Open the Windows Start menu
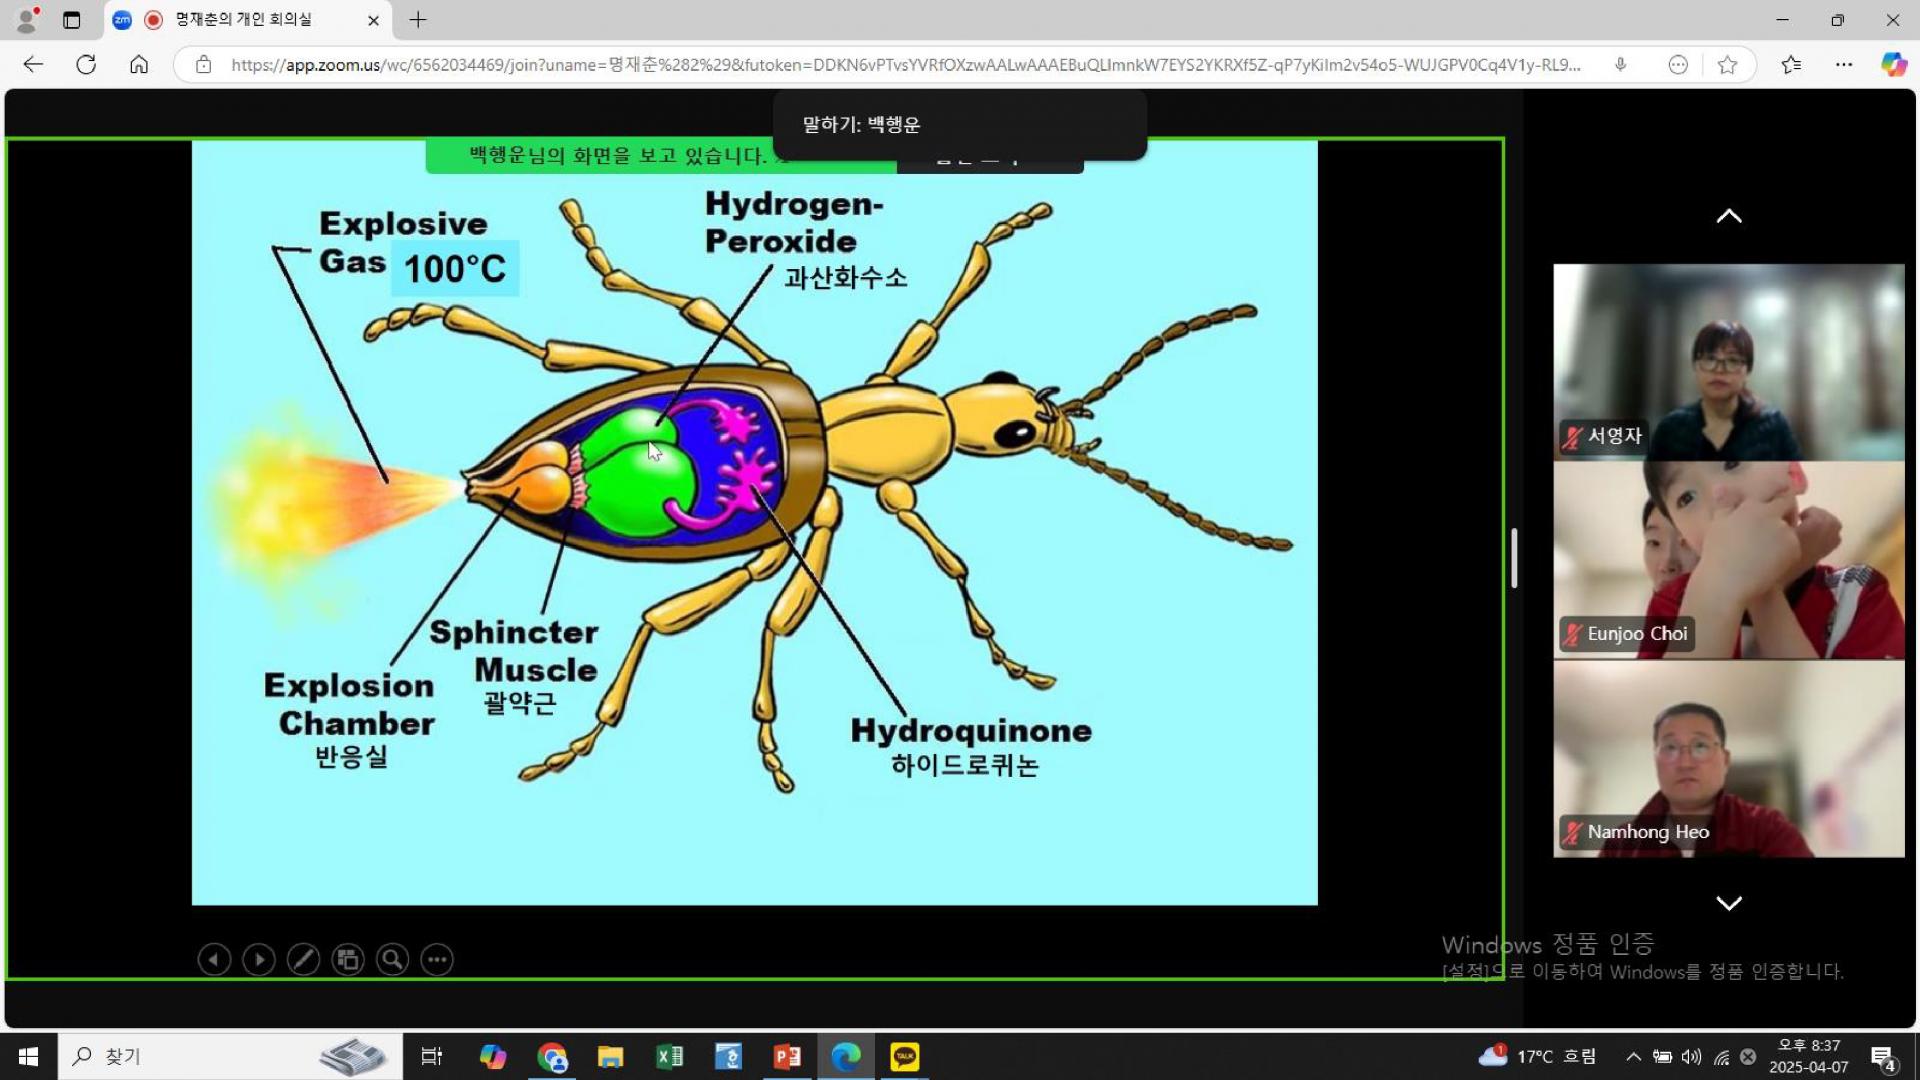Screen dimensions: 1920x1080 [x=28, y=1056]
